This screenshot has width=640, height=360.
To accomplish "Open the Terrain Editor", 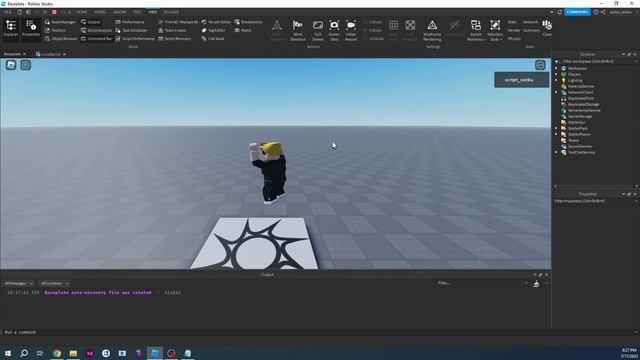I will (x=216, y=22).
